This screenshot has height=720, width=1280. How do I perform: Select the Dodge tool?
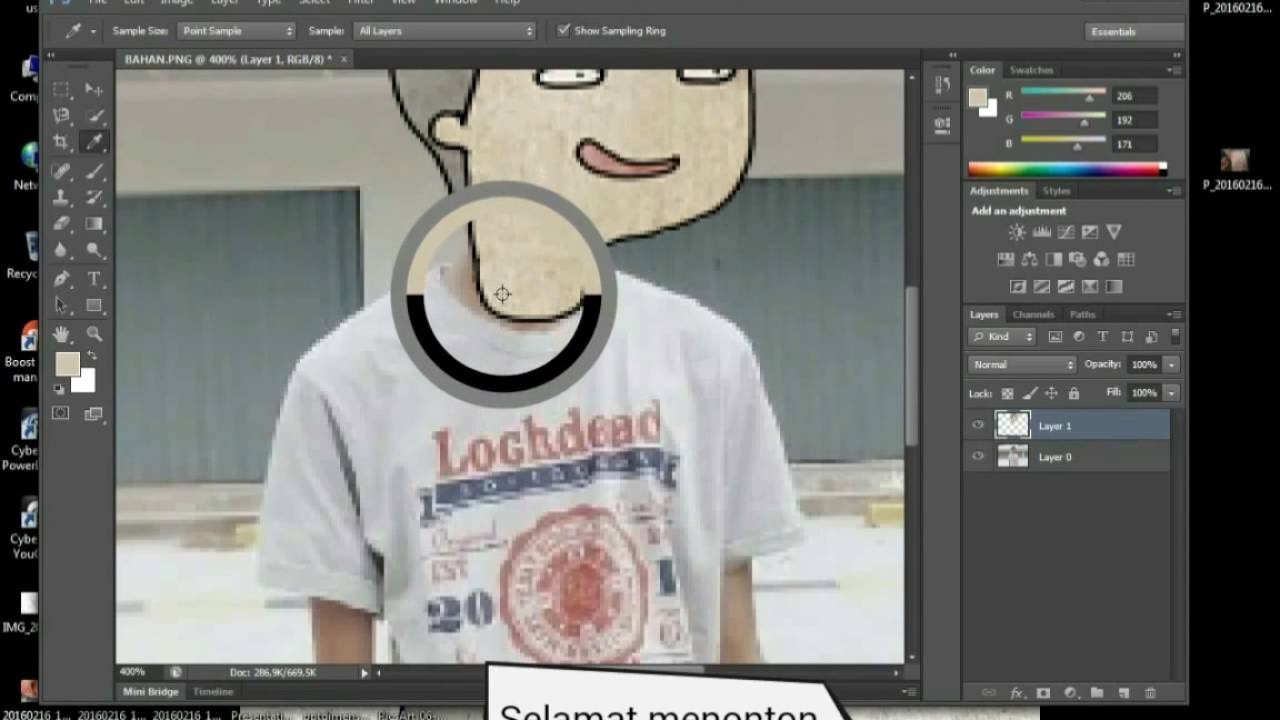[94, 251]
